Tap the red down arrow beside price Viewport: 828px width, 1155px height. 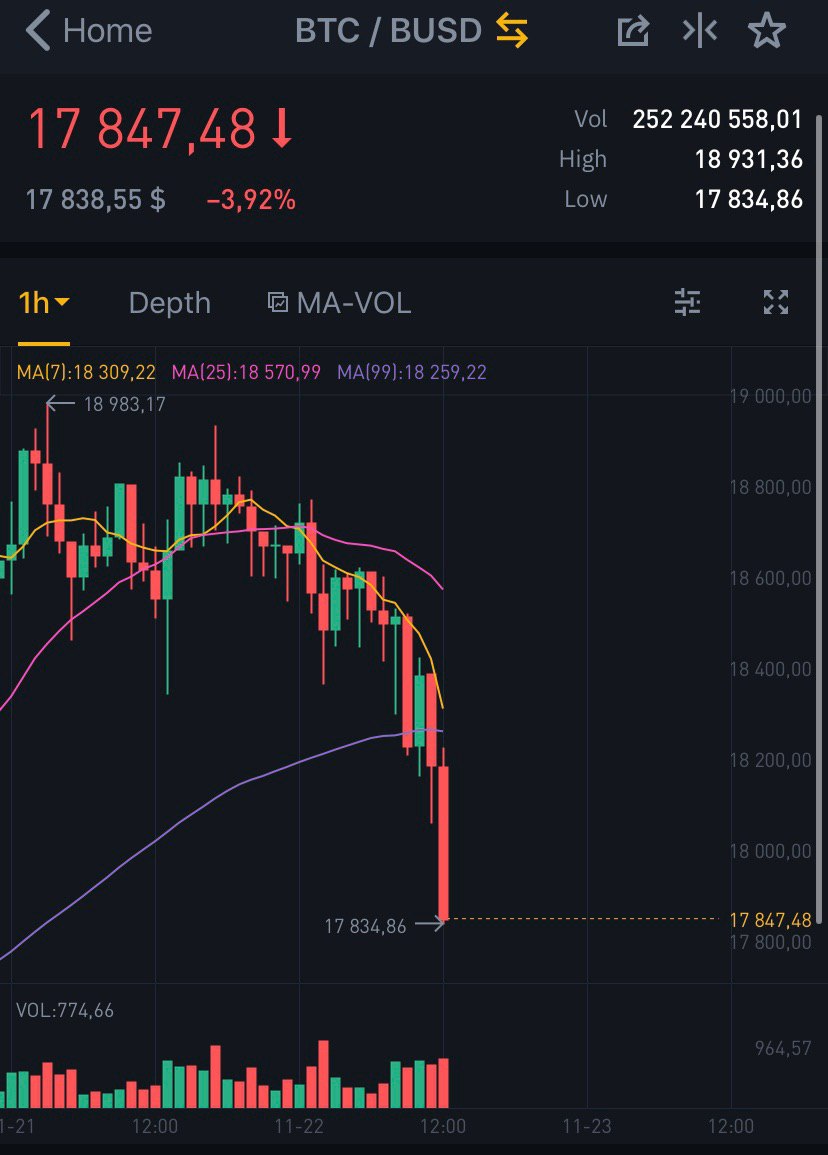point(282,131)
